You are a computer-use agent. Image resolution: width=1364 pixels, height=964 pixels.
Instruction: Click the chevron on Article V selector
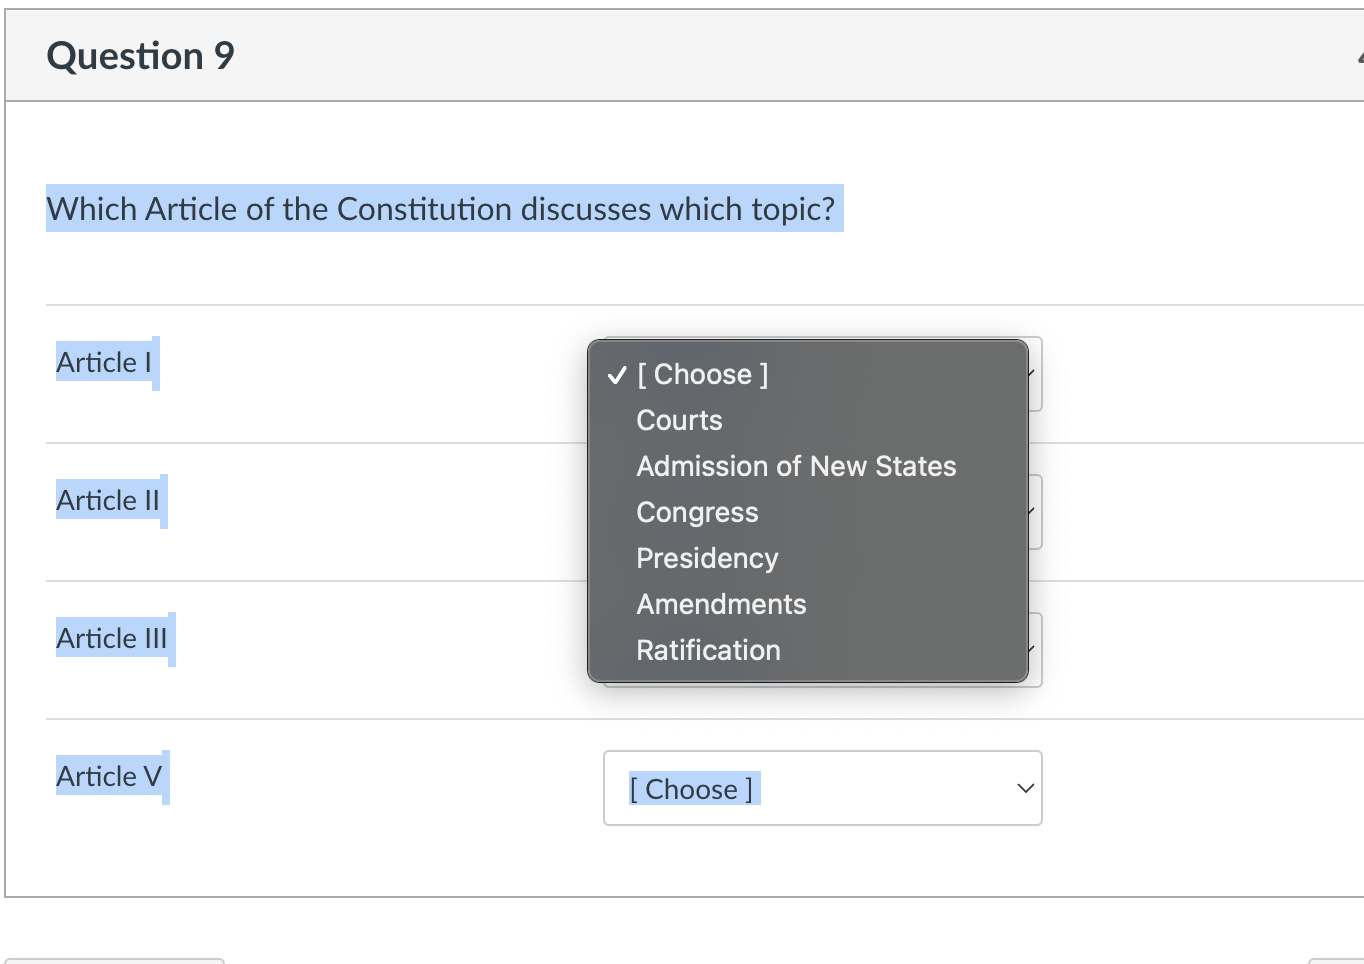pyautogui.click(x=1024, y=788)
